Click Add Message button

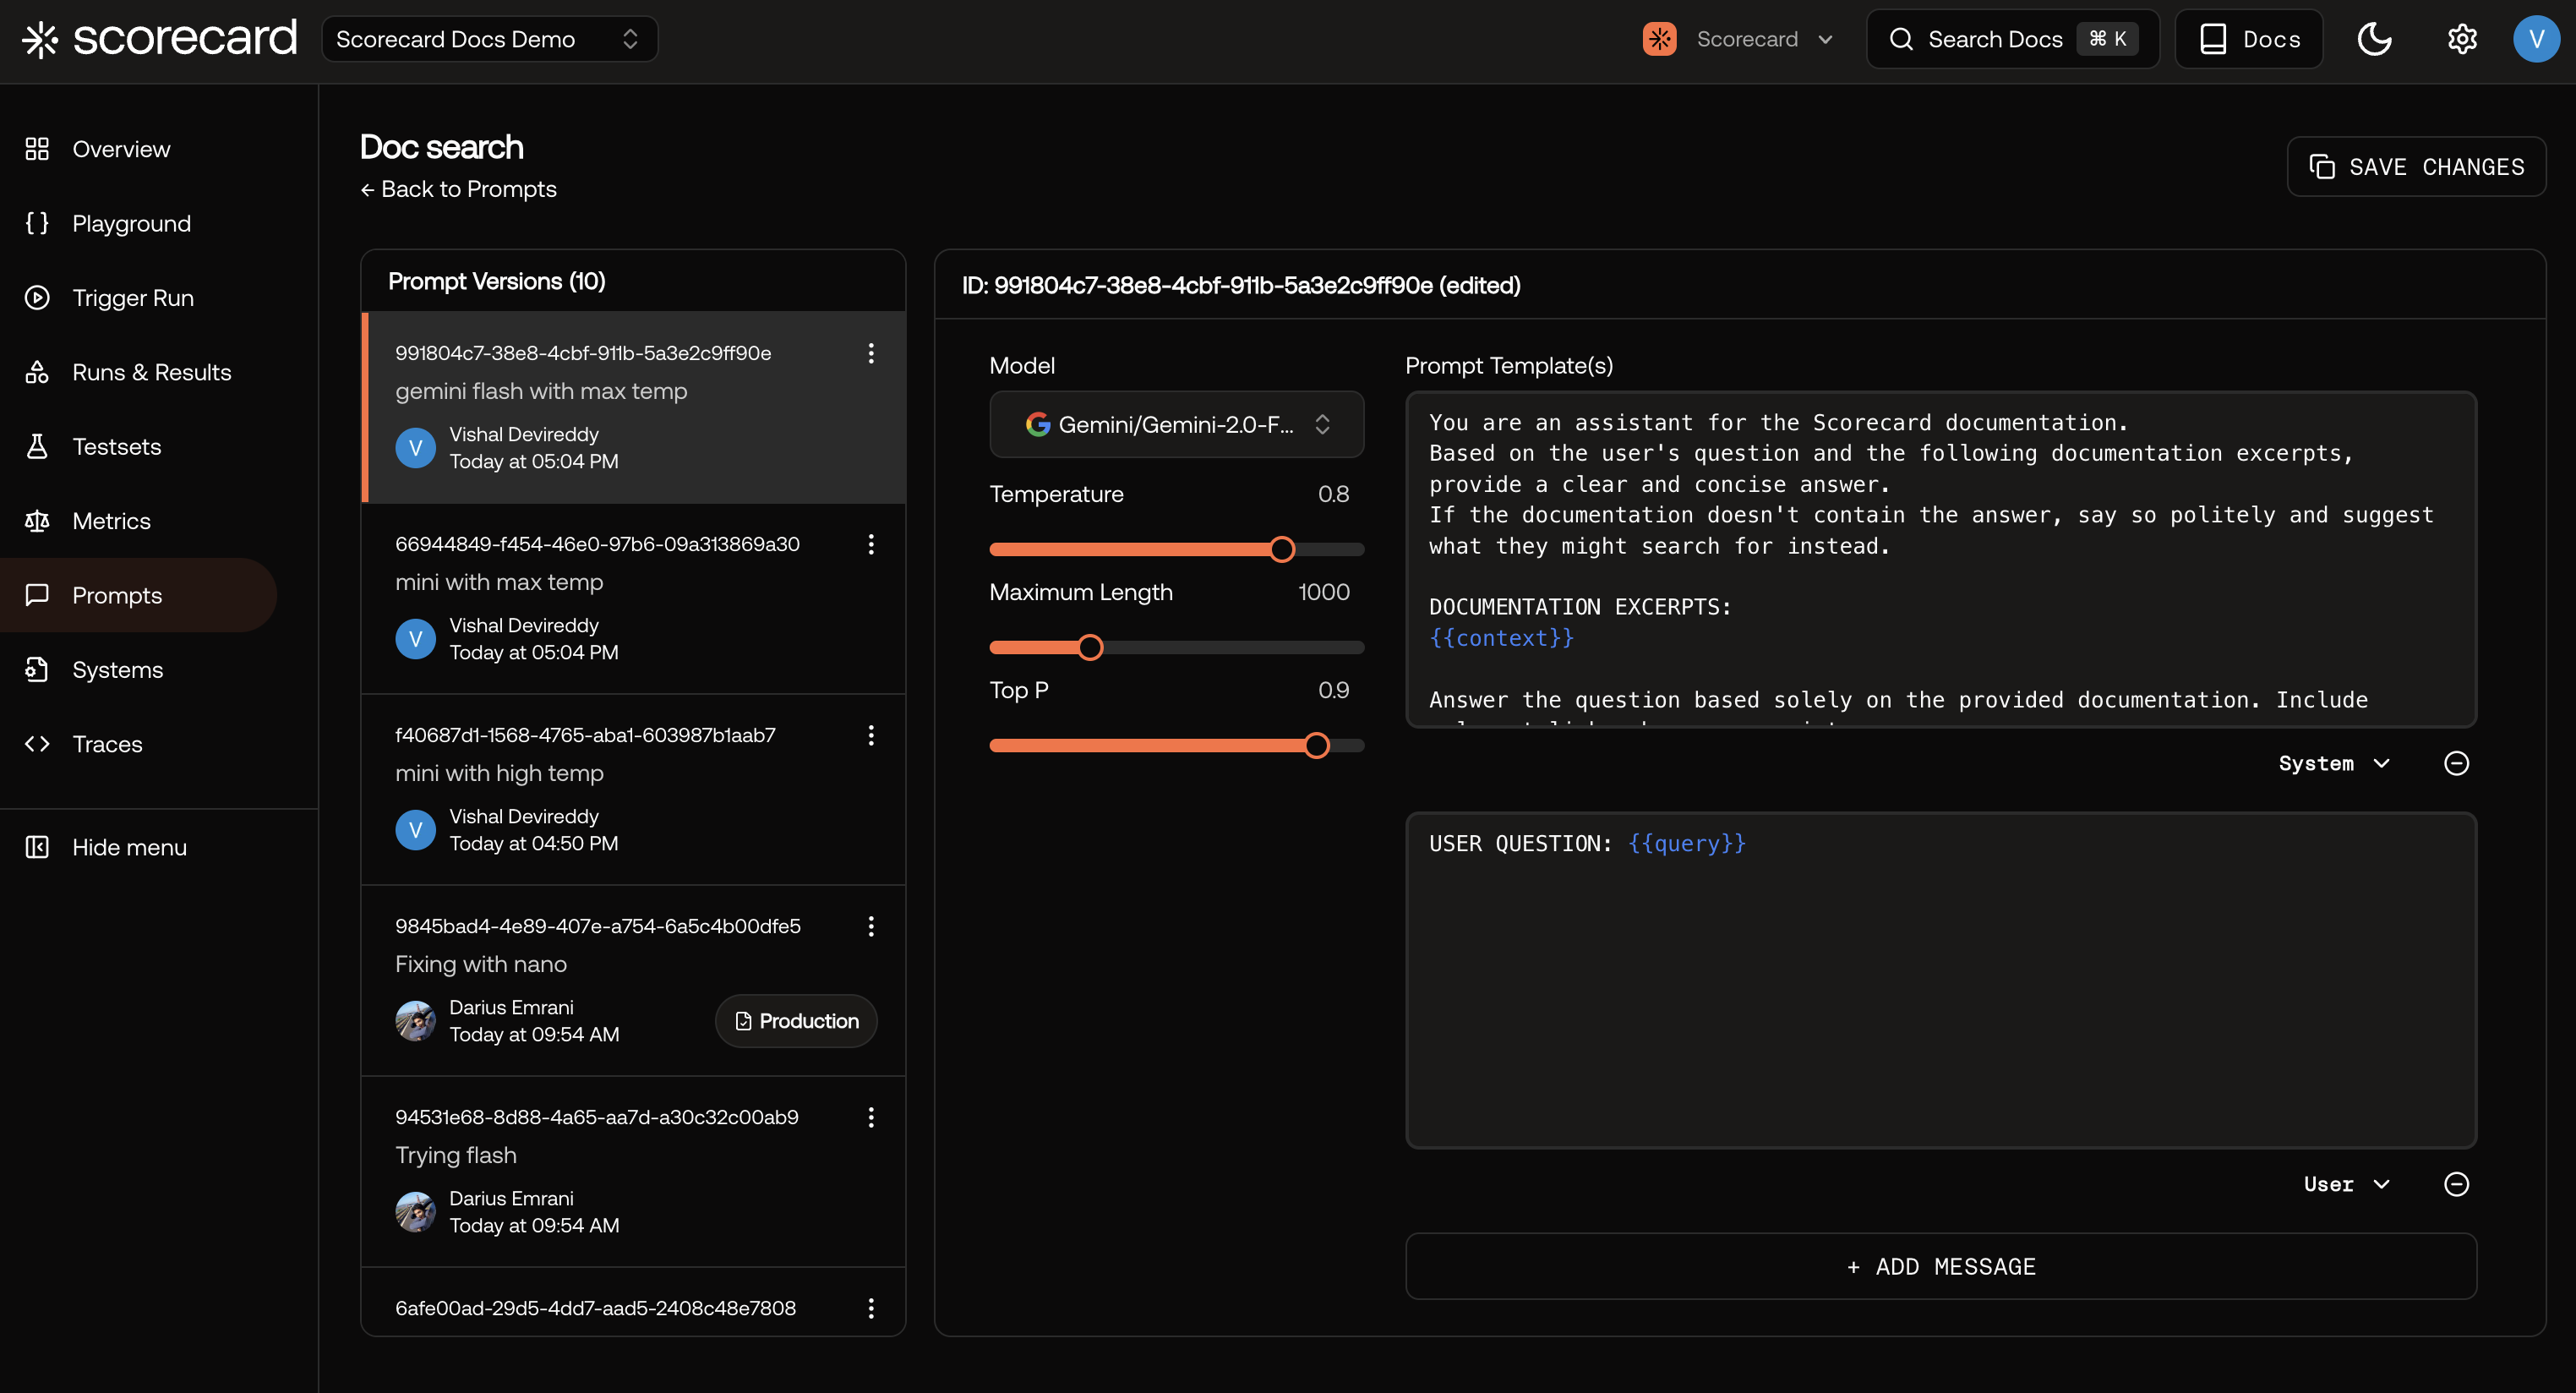point(1940,1266)
